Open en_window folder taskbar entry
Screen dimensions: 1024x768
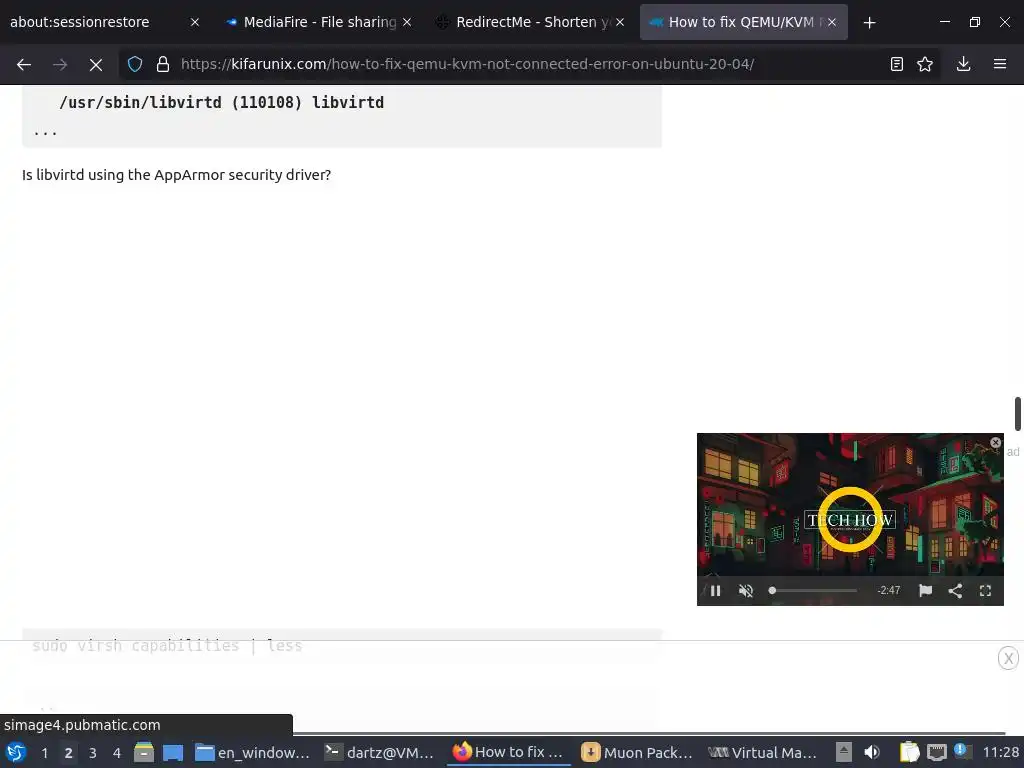253,752
